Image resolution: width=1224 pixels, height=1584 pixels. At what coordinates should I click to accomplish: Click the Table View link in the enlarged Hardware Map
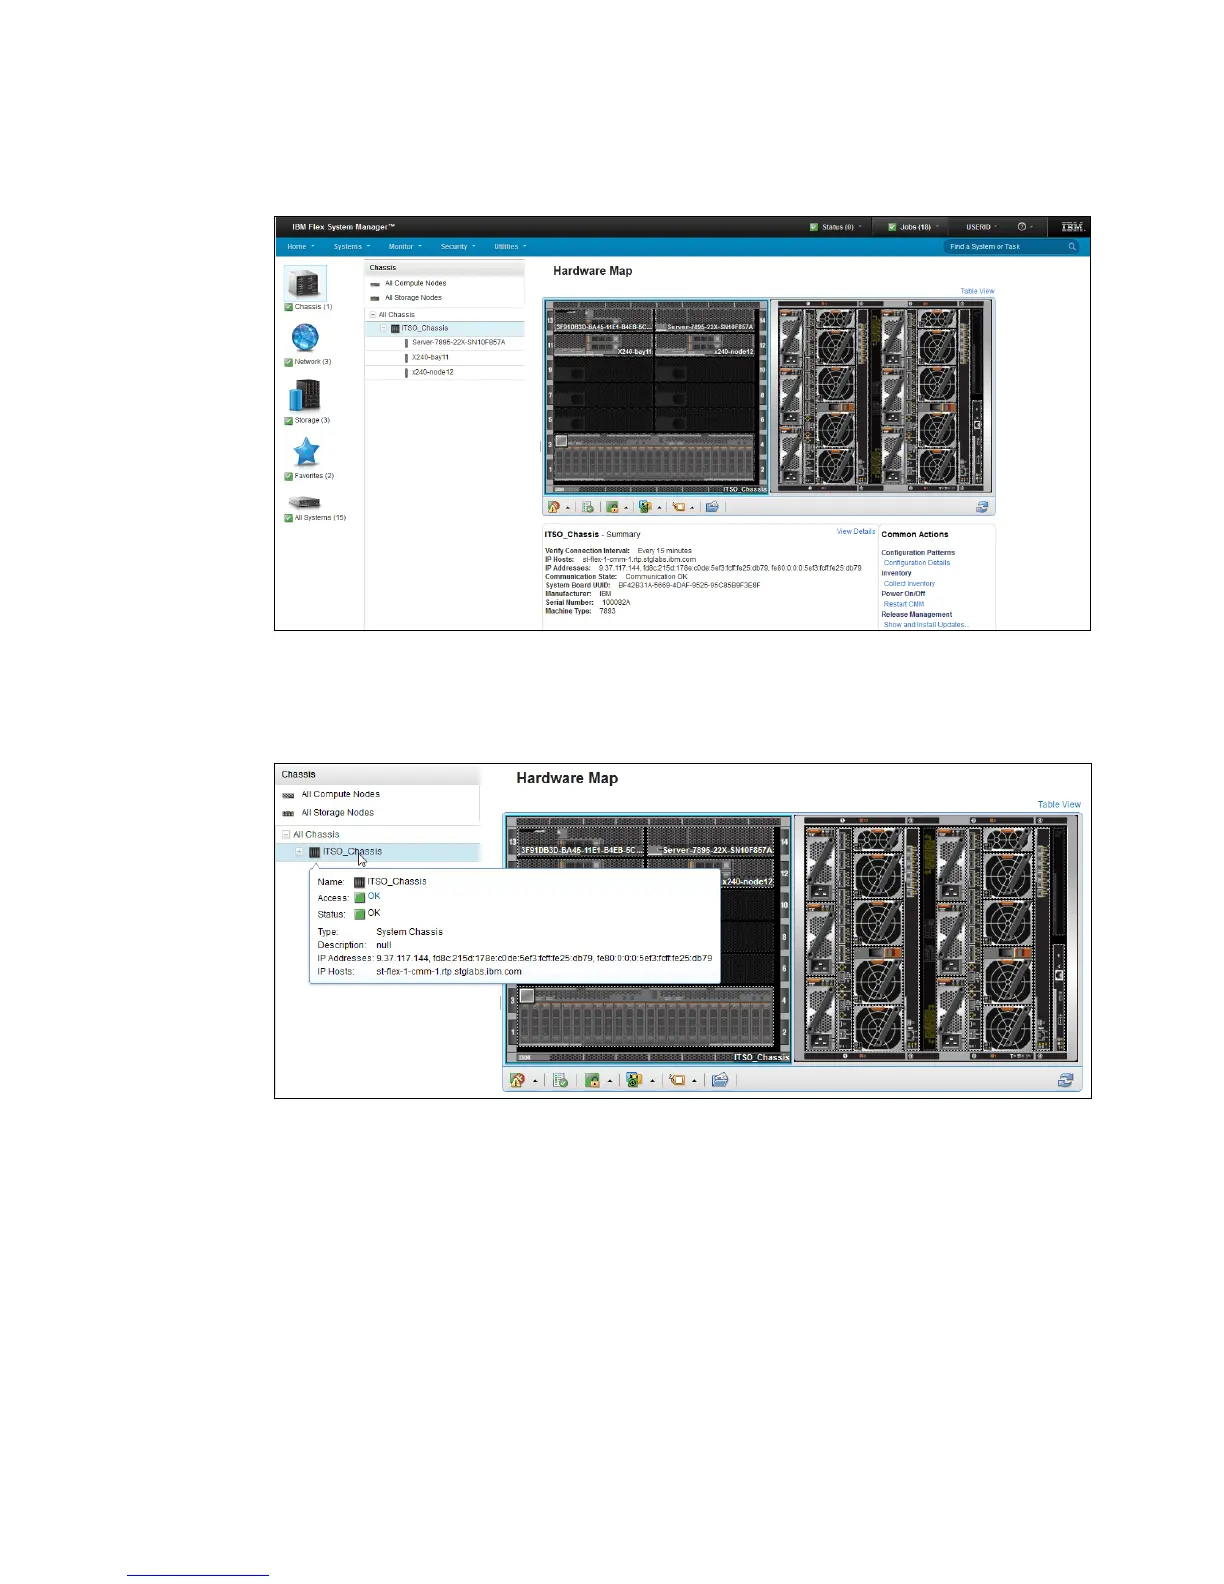click(1059, 804)
